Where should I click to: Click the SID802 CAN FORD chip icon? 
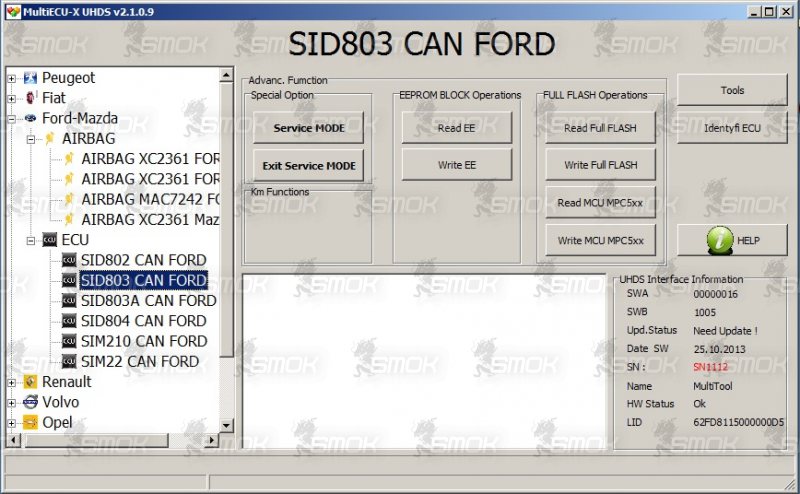(x=69, y=260)
